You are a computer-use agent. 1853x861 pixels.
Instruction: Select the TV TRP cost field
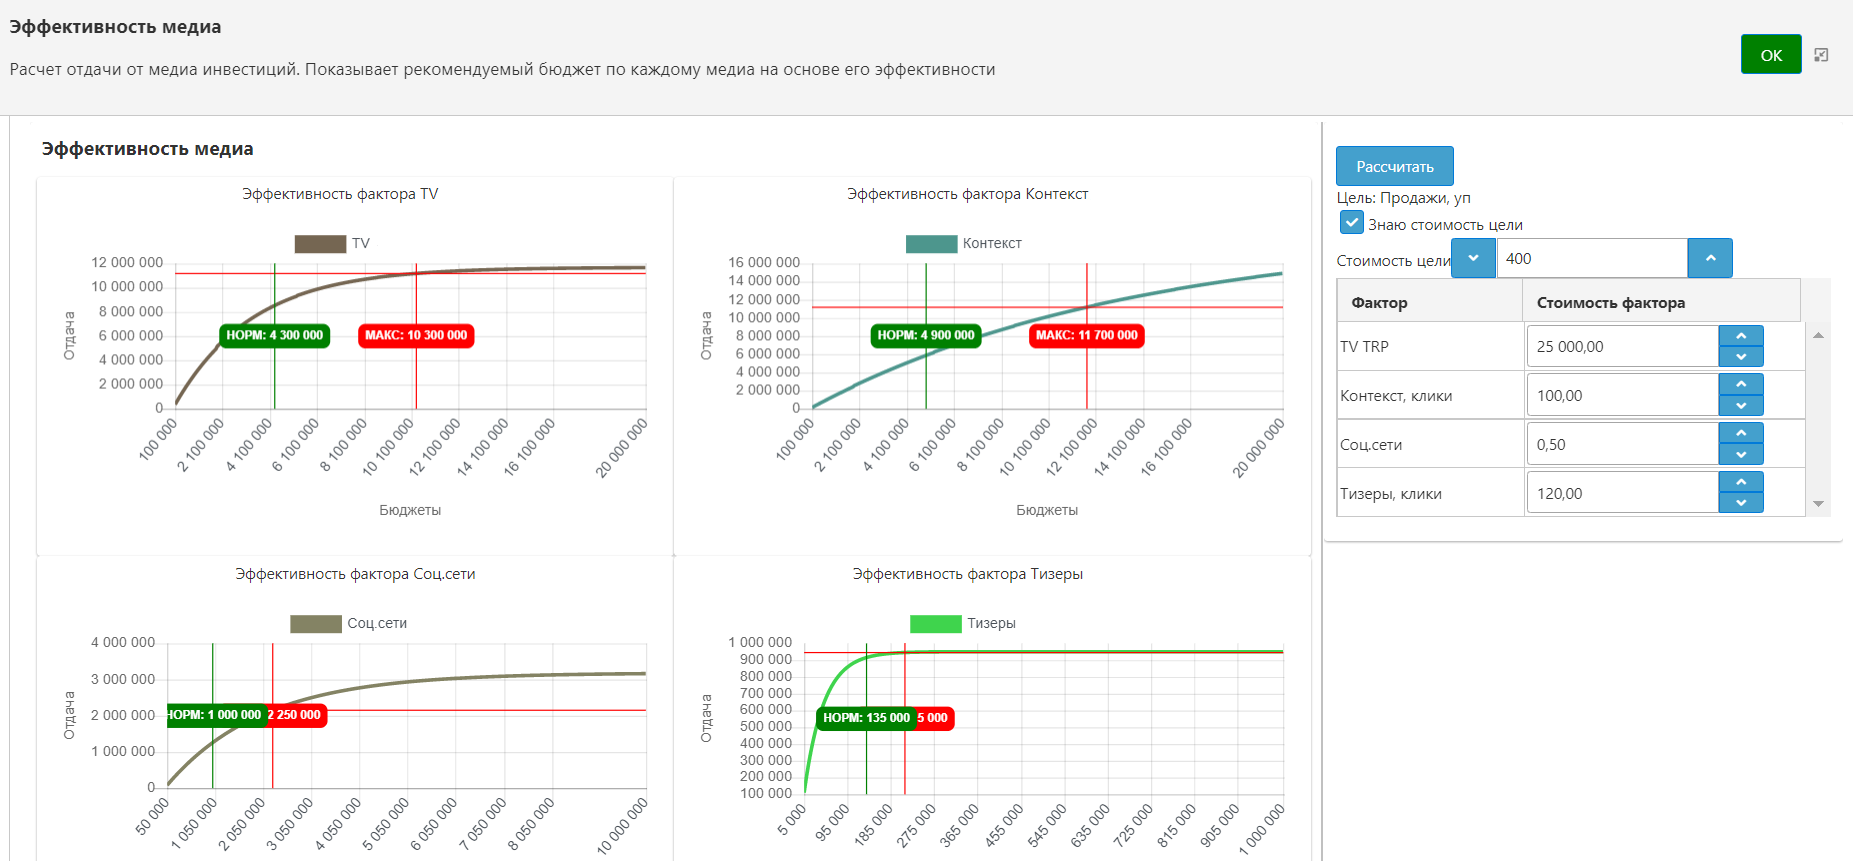1622,346
